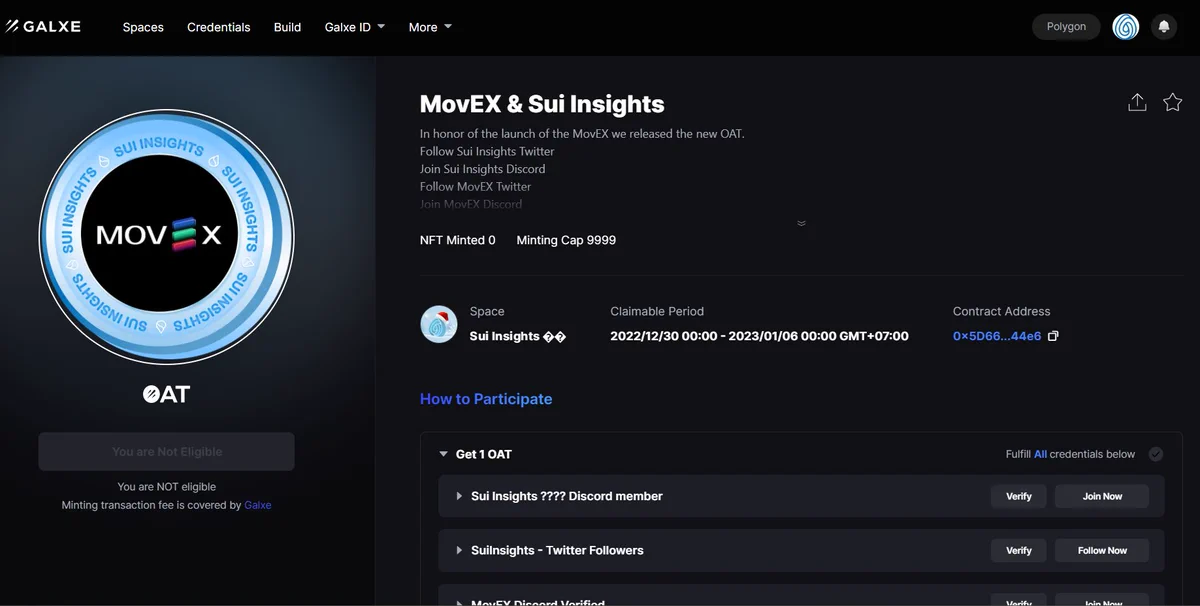
Task: Click Join Now for Sui Insights Discord
Action: [1102, 496]
